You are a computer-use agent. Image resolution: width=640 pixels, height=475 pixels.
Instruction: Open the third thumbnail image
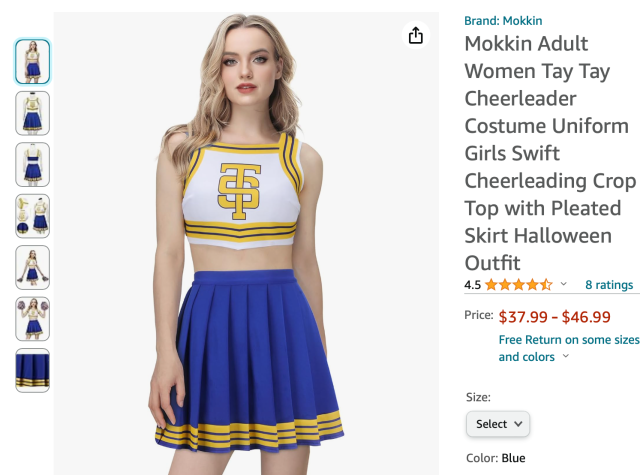point(32,164)
